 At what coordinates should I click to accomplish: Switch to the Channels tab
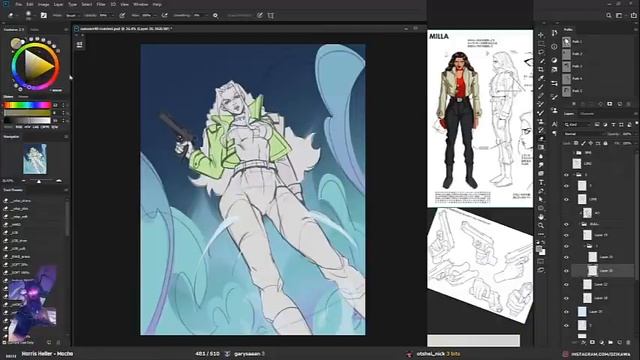click(x=587, y=114)
